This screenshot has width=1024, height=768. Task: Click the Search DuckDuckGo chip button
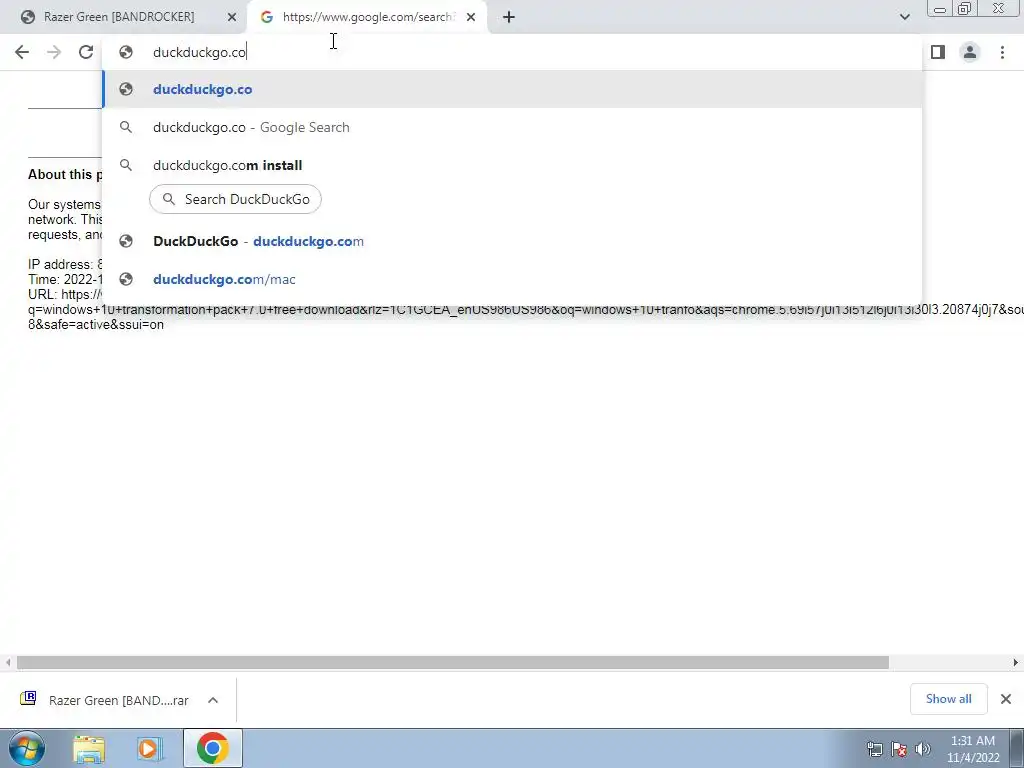tap(235, 199)
